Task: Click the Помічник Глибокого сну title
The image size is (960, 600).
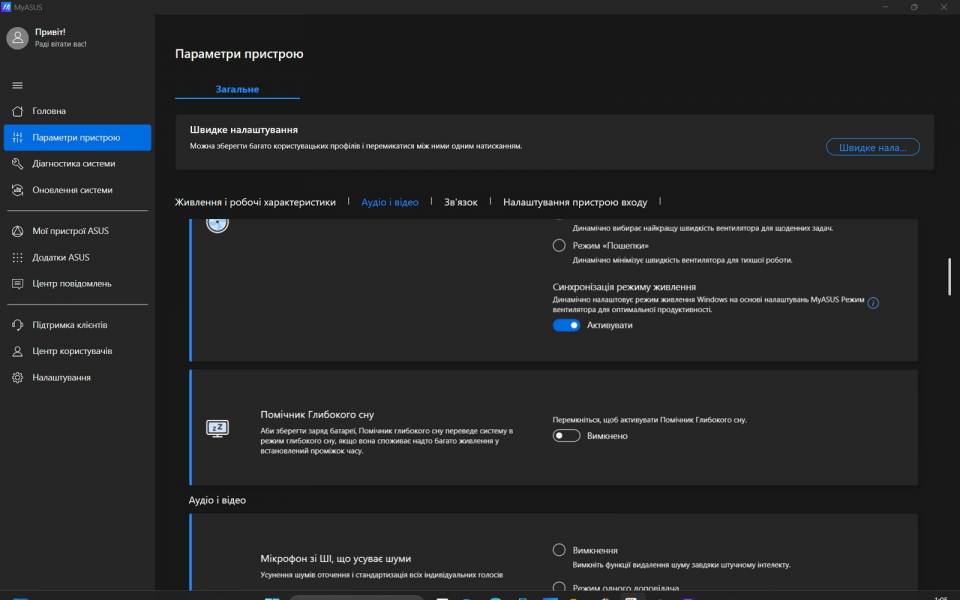Action: tap(317, 414)
